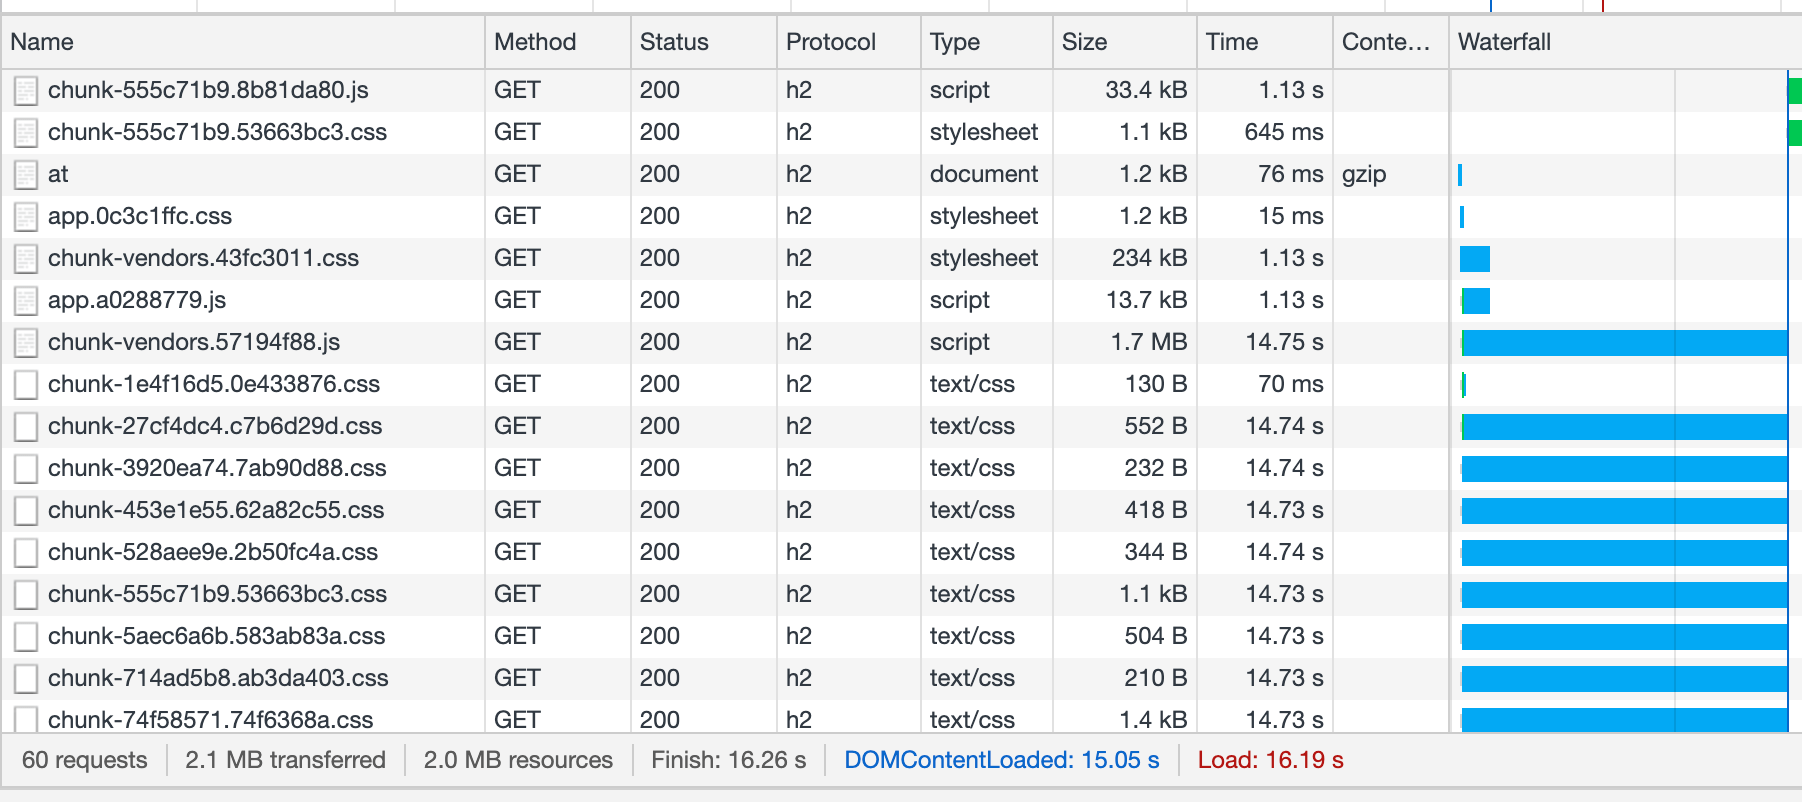Click the icon beside chunk-528aee9e.2b50fc4a.css
The width and height of the screenshot is (1802, 802).
[26, 553]
